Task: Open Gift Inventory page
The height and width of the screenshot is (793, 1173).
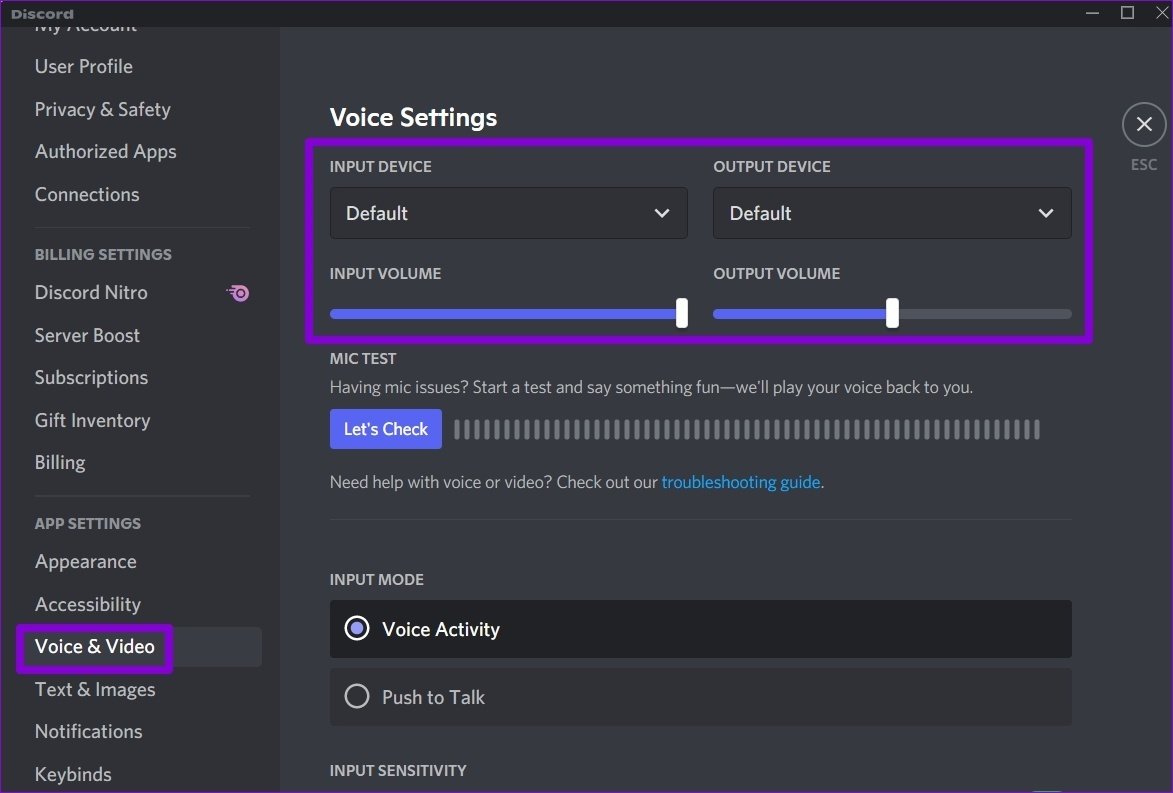Action: pyautogui.click(x=92, y=420)
